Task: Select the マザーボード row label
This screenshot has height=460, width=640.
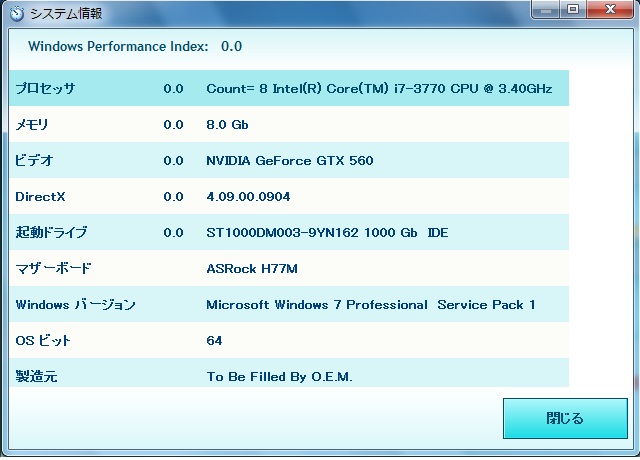Action: click(53, 268)
